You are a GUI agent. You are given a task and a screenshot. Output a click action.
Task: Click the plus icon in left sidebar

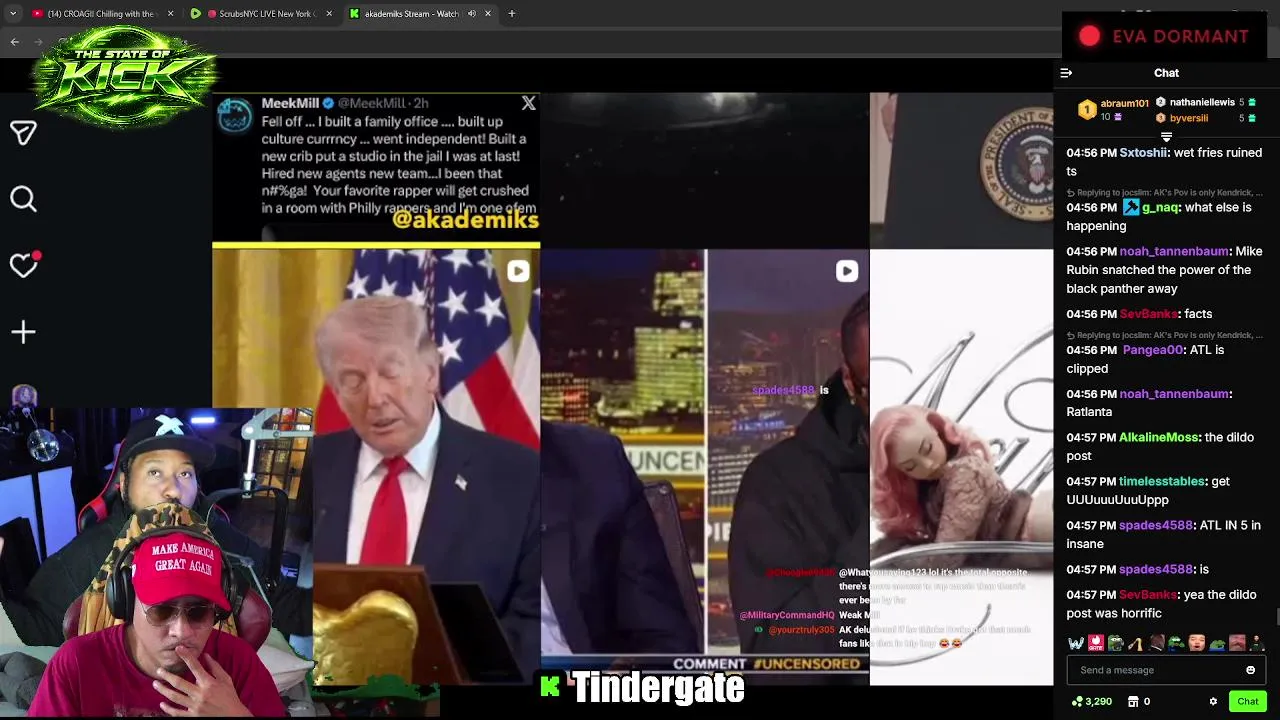pos(23,331)
